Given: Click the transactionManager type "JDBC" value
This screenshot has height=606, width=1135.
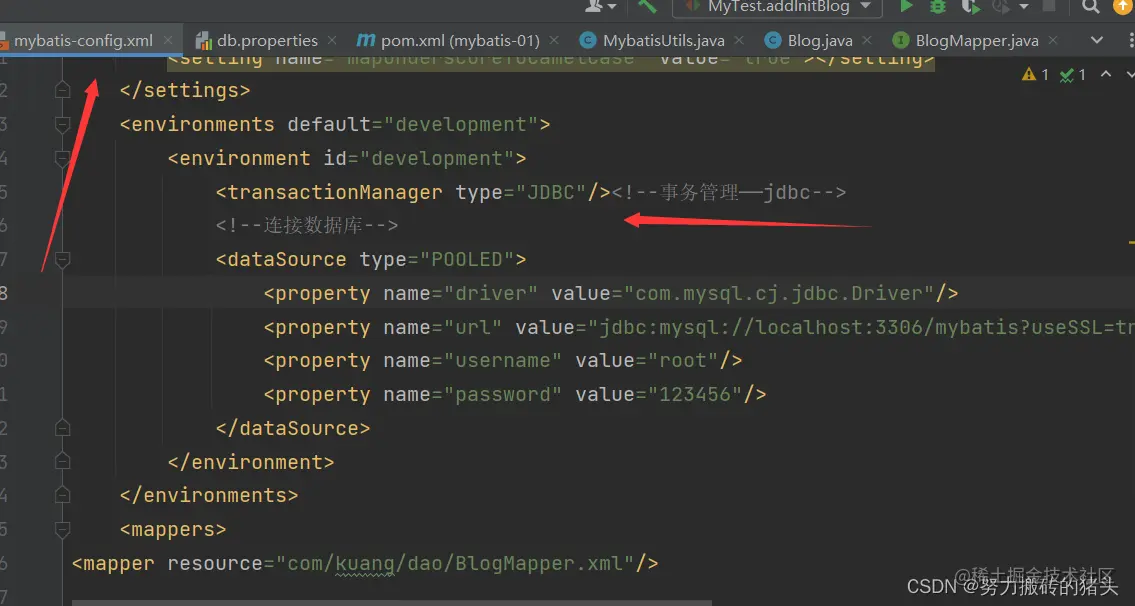Looking at the screenshot, I should (551, 193).
